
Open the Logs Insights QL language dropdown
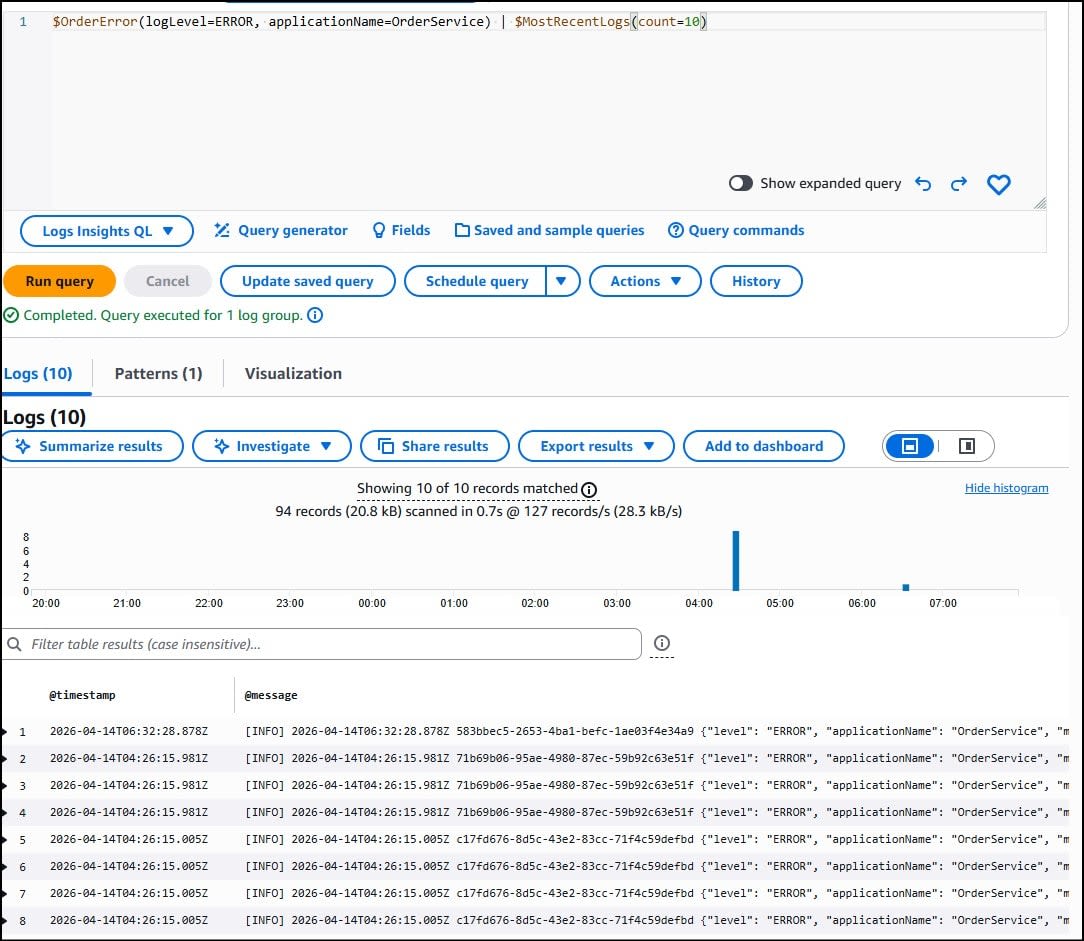tap(106, 230)
